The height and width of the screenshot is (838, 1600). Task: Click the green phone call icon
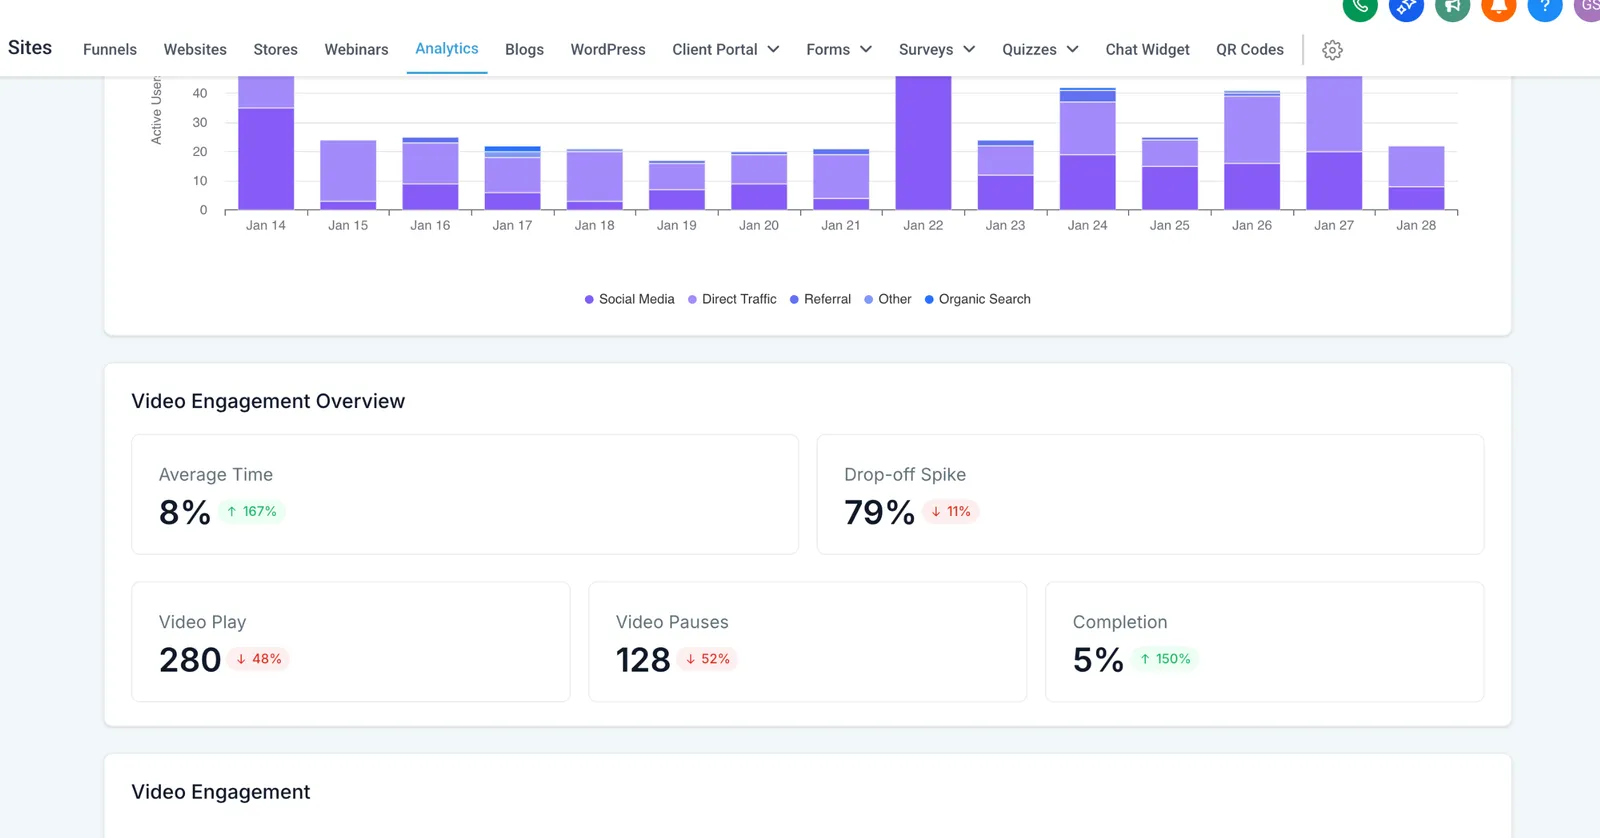point(1360,8)
